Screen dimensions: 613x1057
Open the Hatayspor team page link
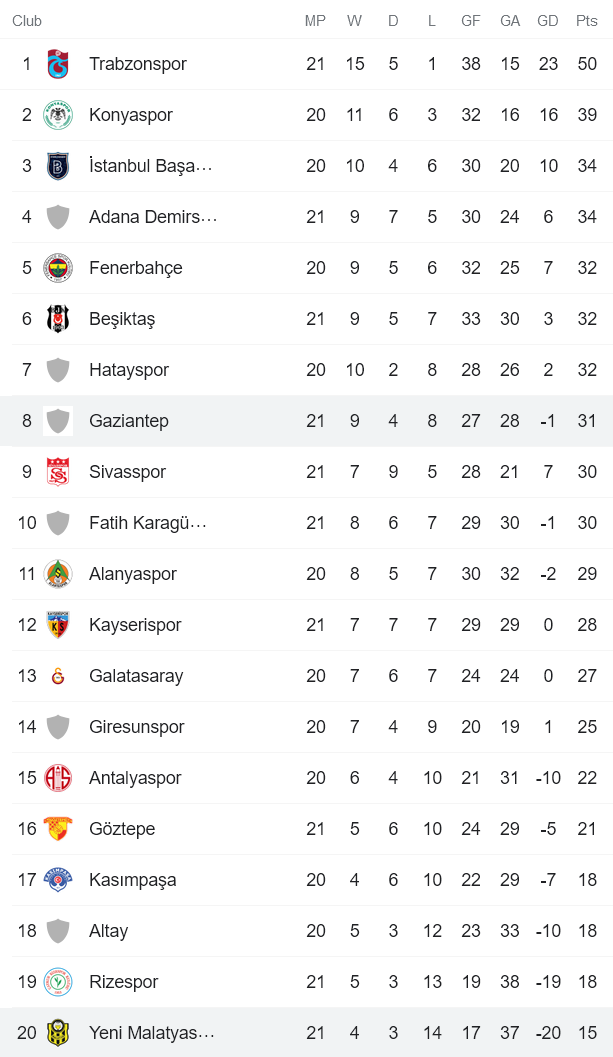(129, 369)
